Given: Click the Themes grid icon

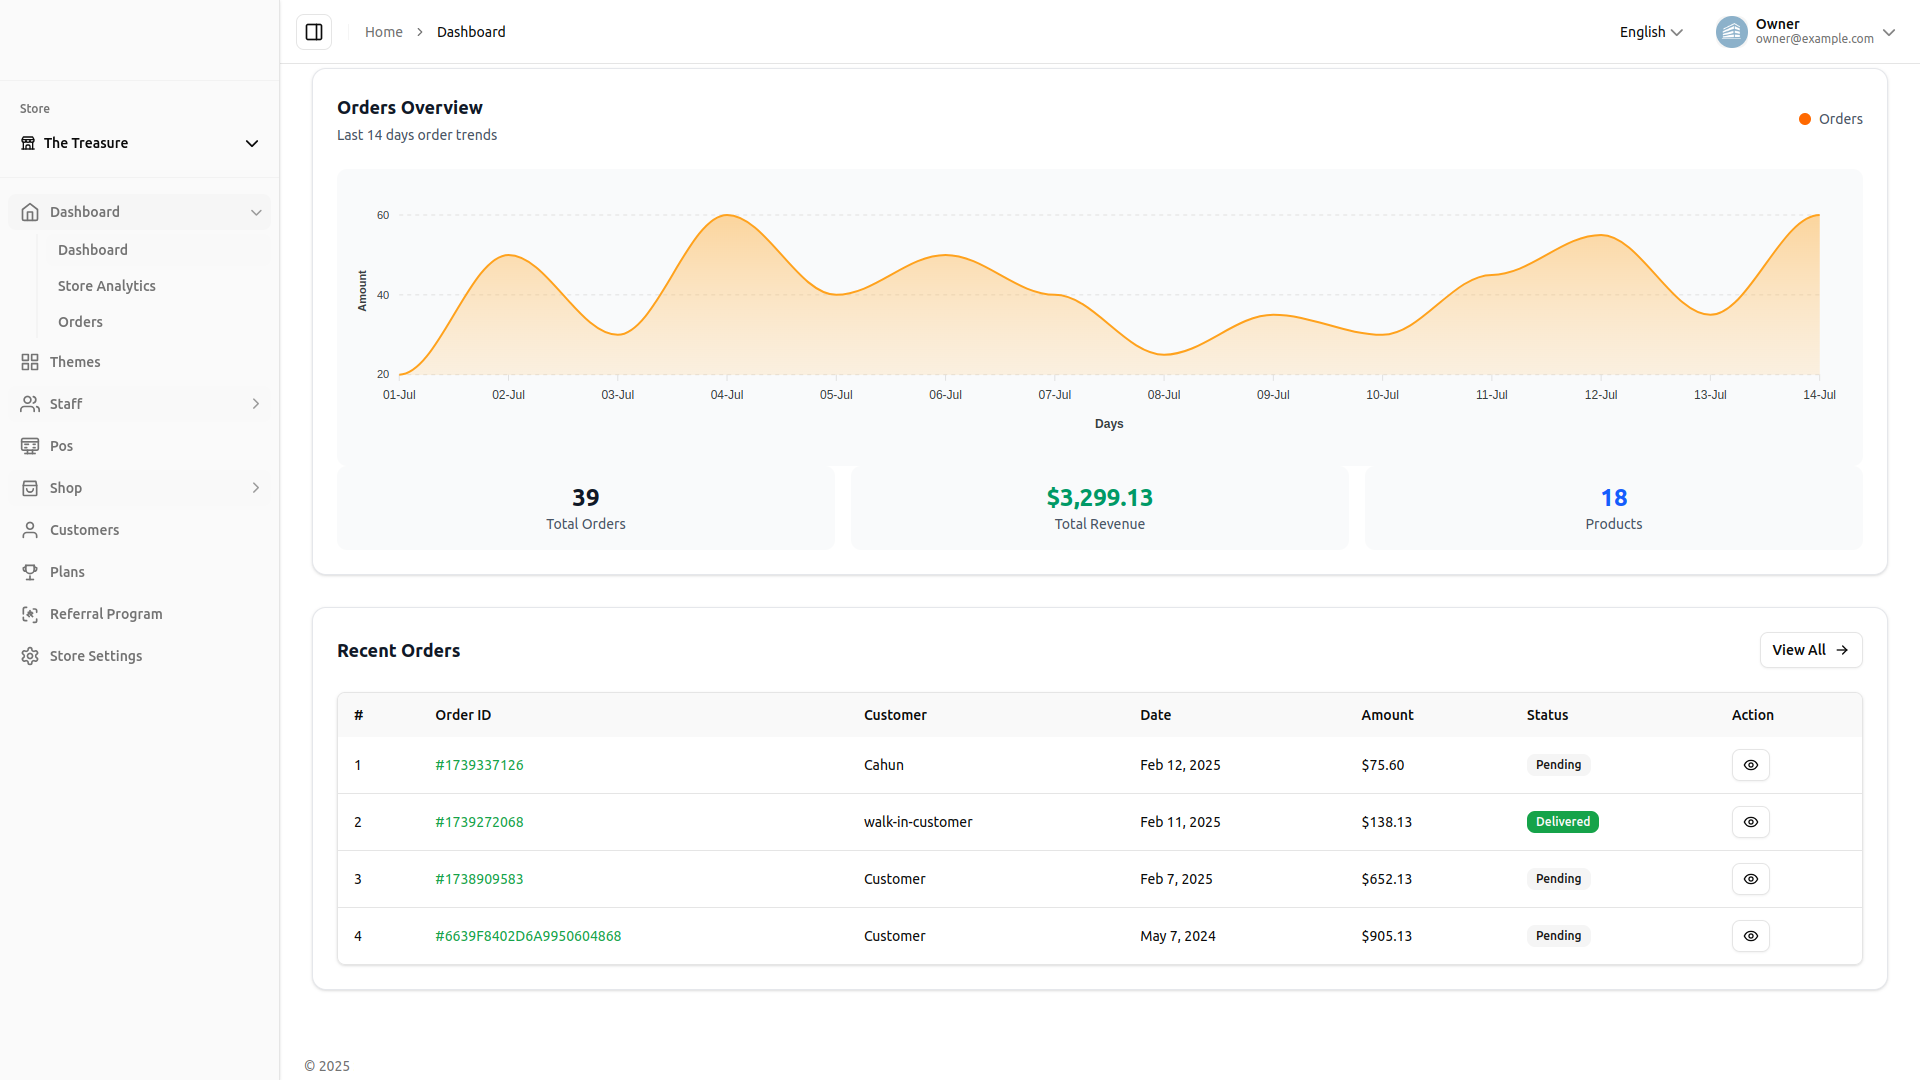Looking at the screenshot, I should pos(30,362).
